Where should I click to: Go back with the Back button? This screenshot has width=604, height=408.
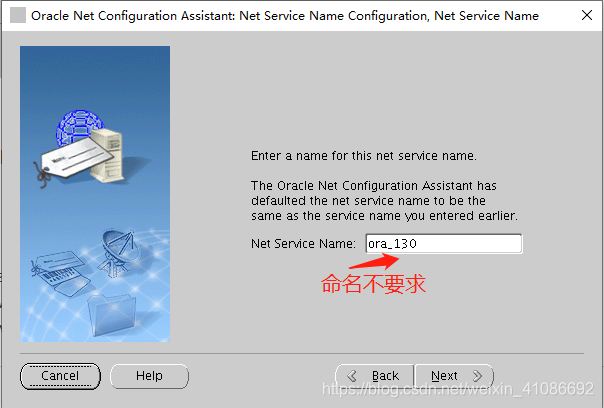pos(375,376)
